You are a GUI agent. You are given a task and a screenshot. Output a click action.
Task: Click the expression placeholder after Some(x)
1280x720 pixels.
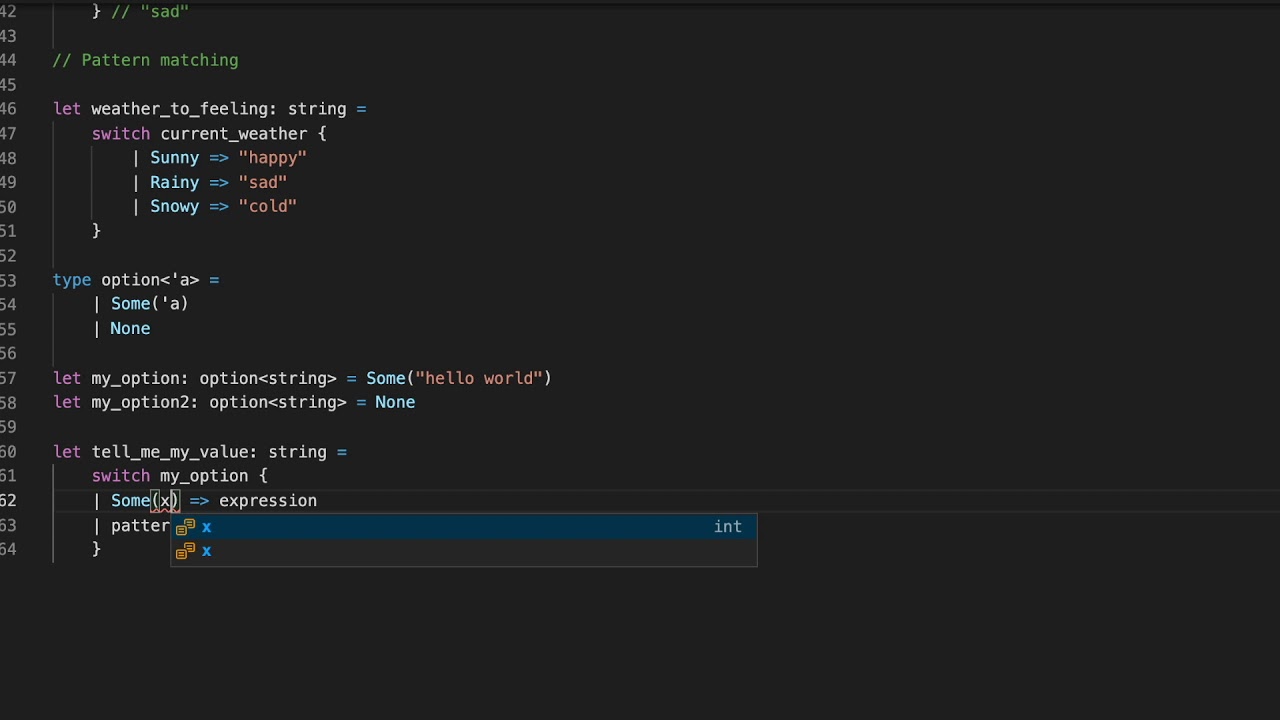[x=268, y=501]
